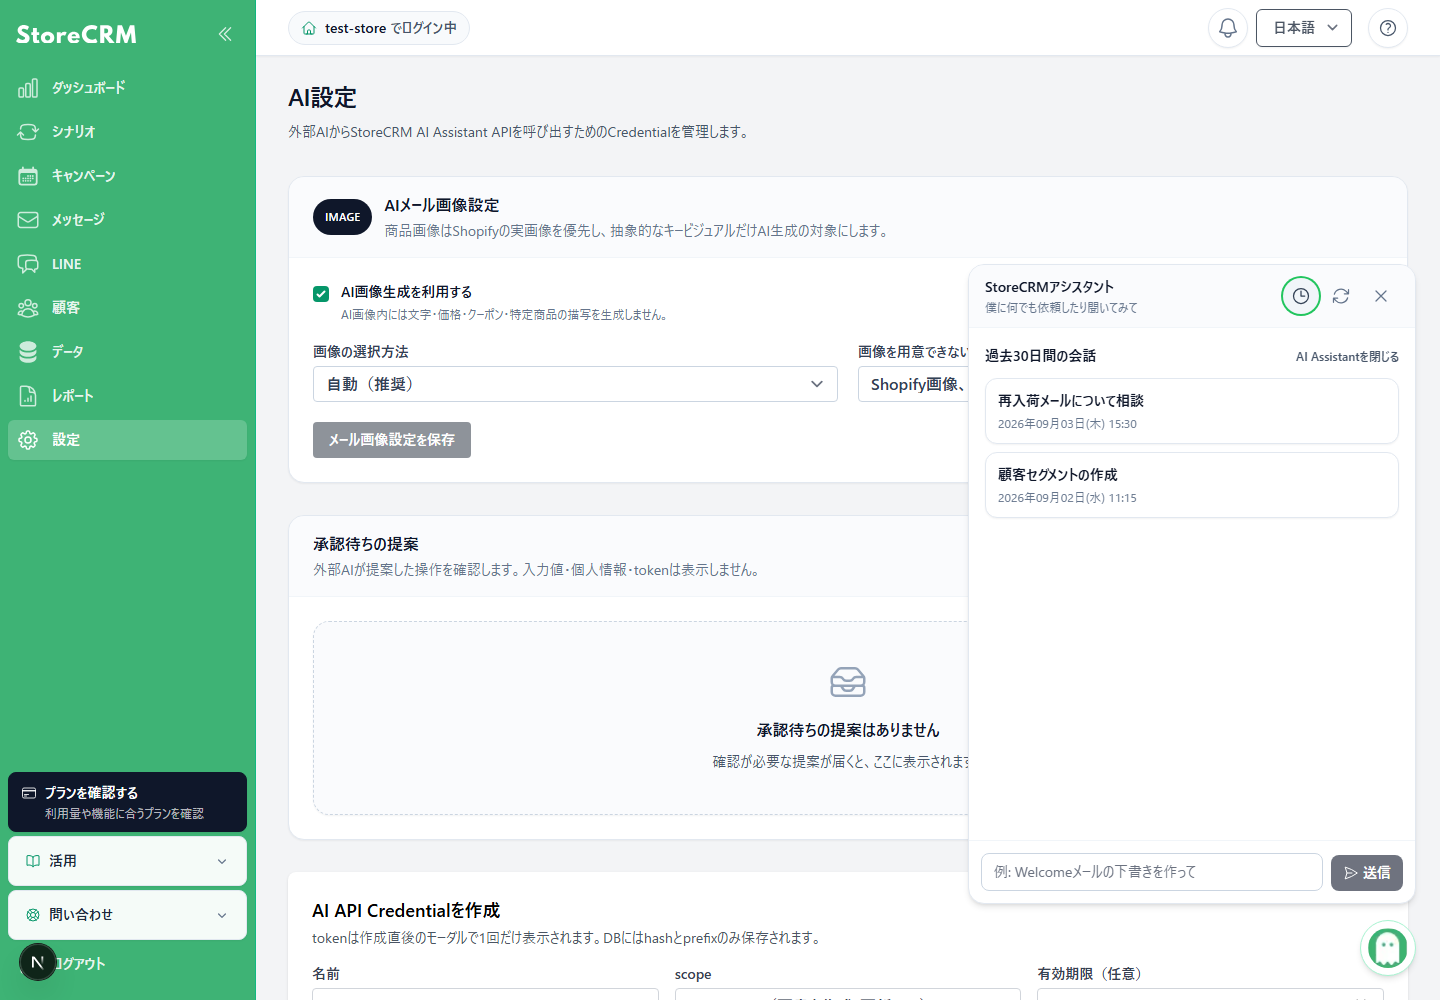Open キャンペーン section
Screen dimensions: 1440x1000
(x=127, y=176)
